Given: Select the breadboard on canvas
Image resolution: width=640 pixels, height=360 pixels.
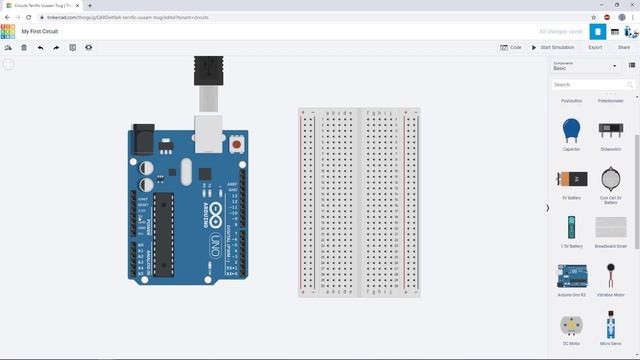Looking at the screenshot, I should point(359,202).
